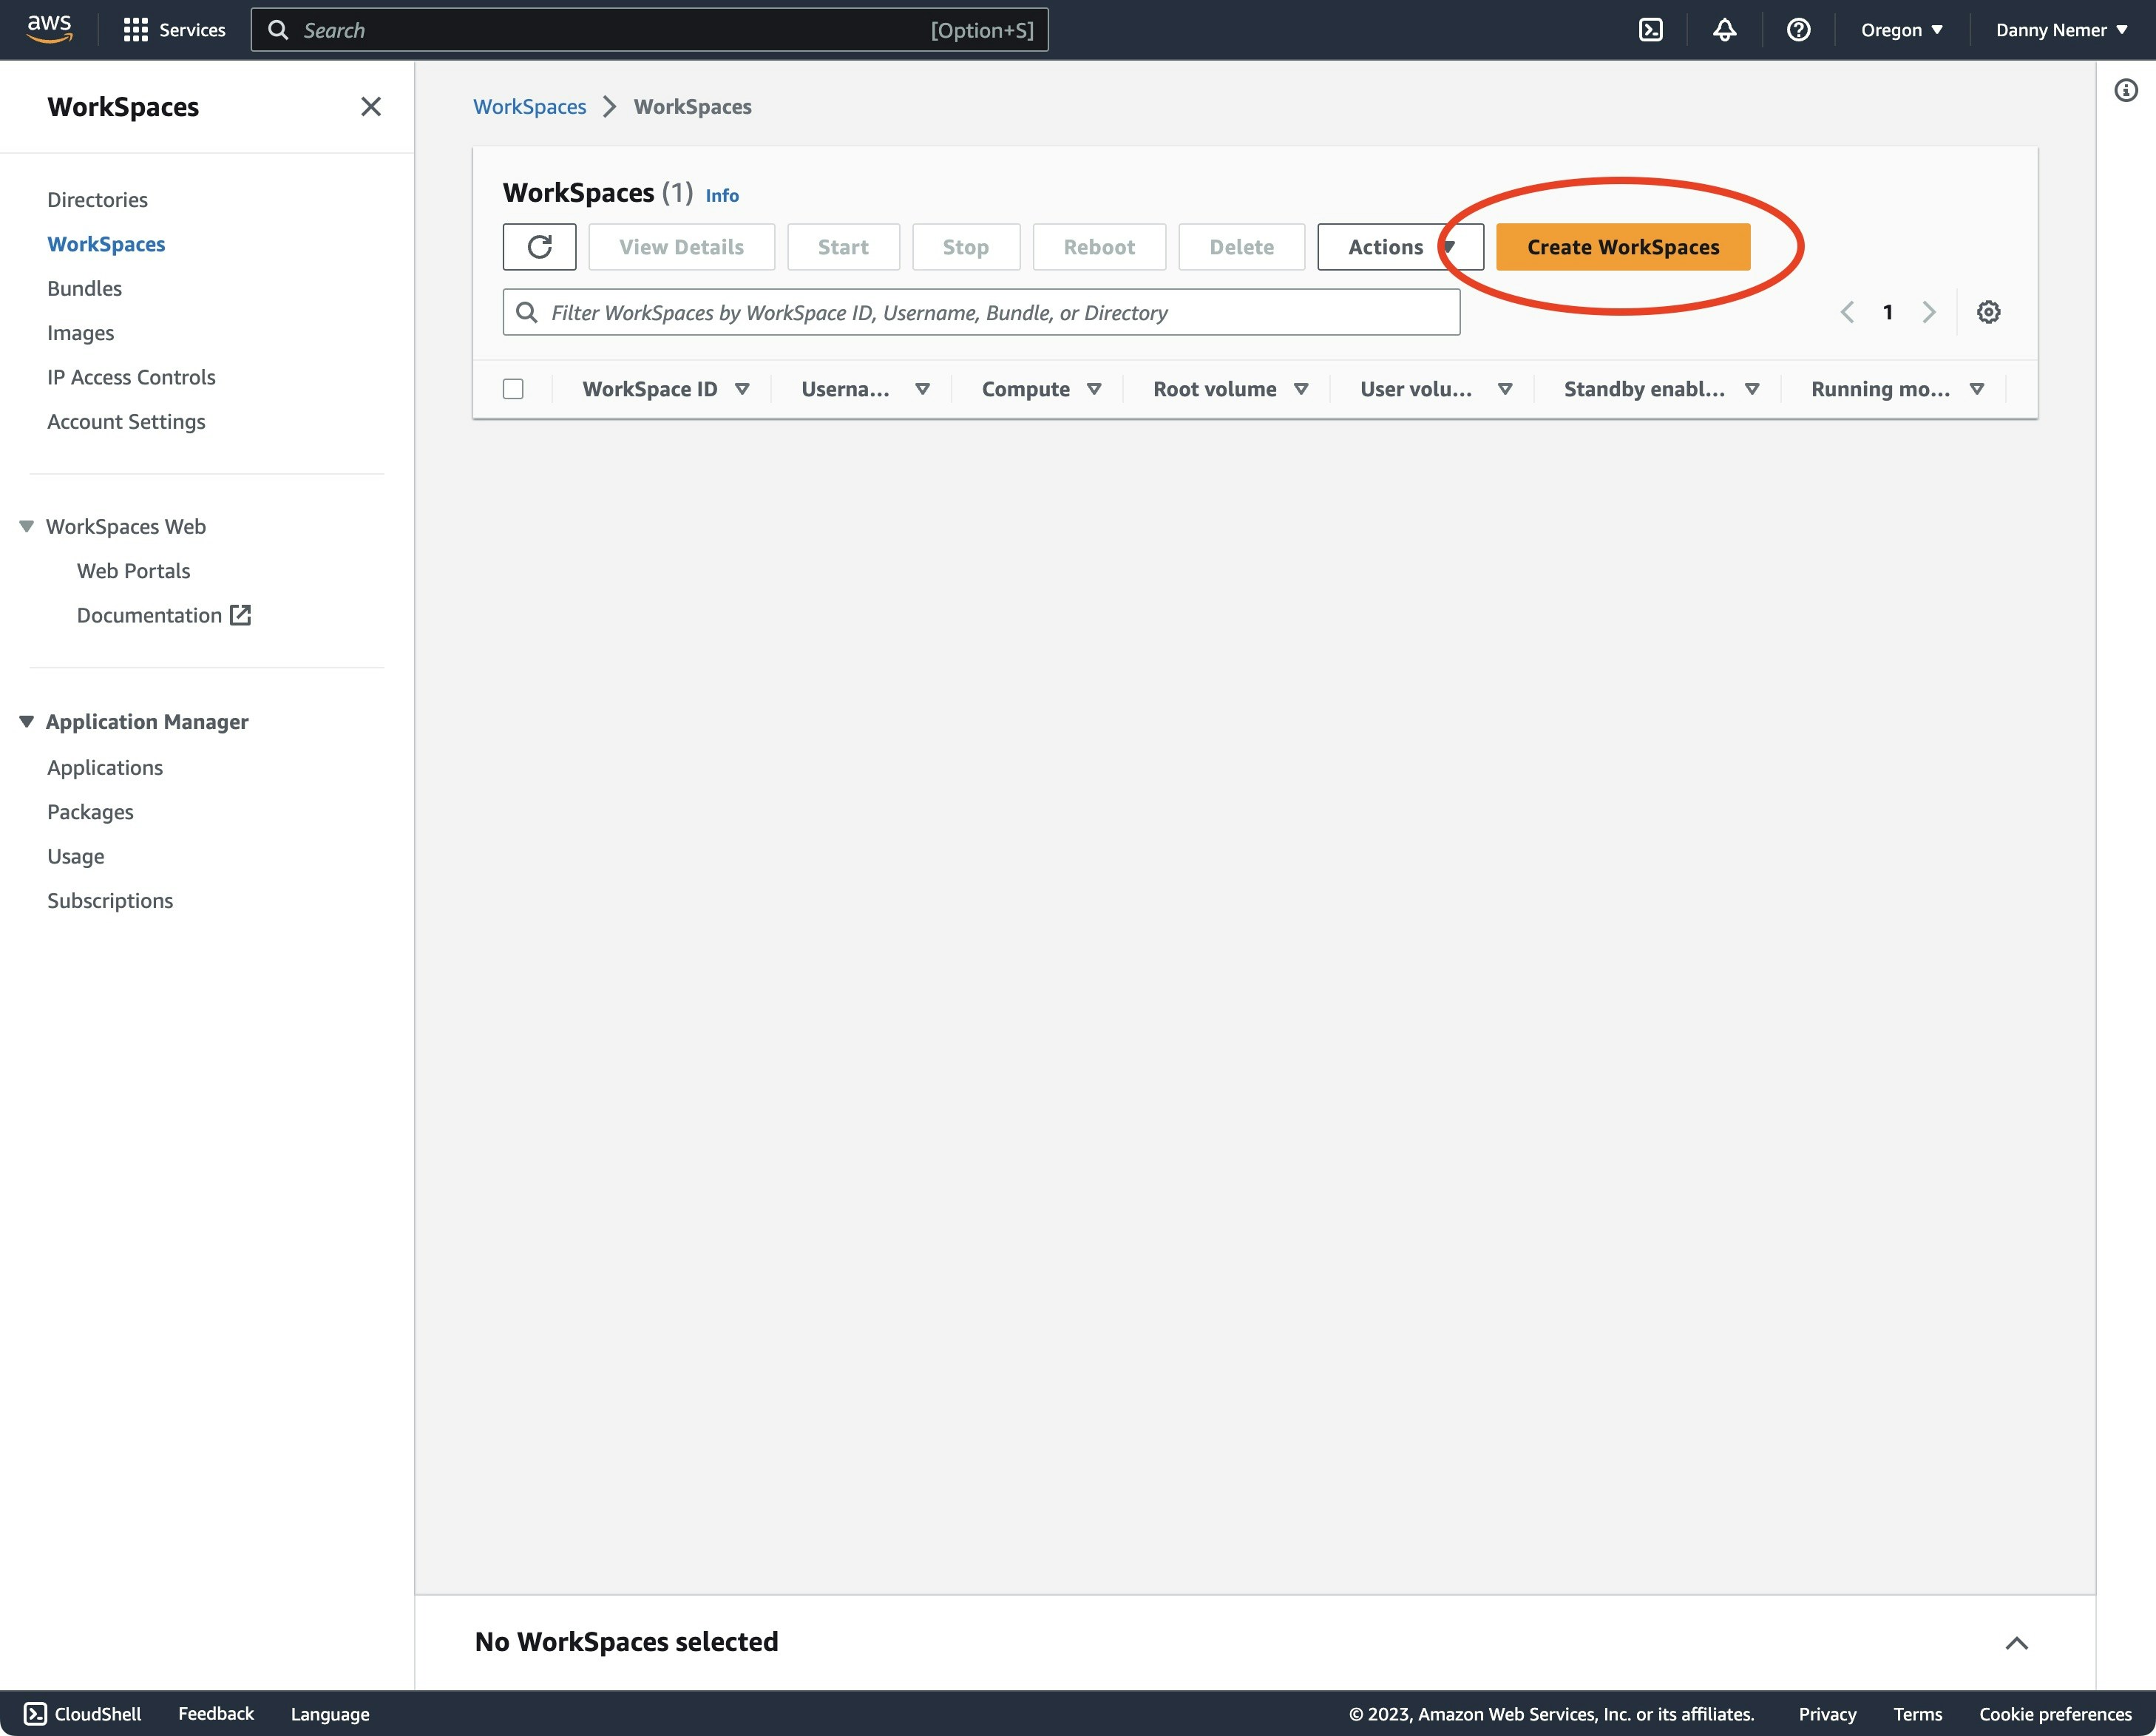Screen dimensions: 2156x1736
Task: Click the Reboot button
Action: (1099, 246)
